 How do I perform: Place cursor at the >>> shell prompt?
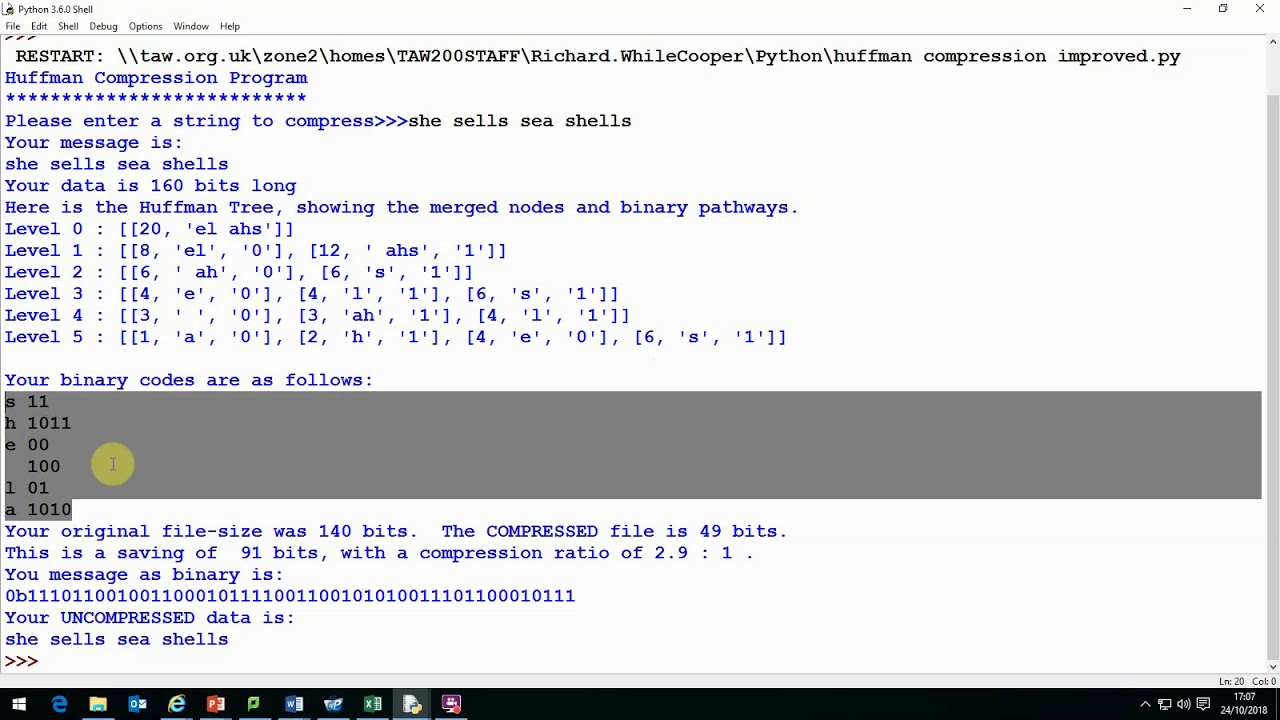point(21,661)
